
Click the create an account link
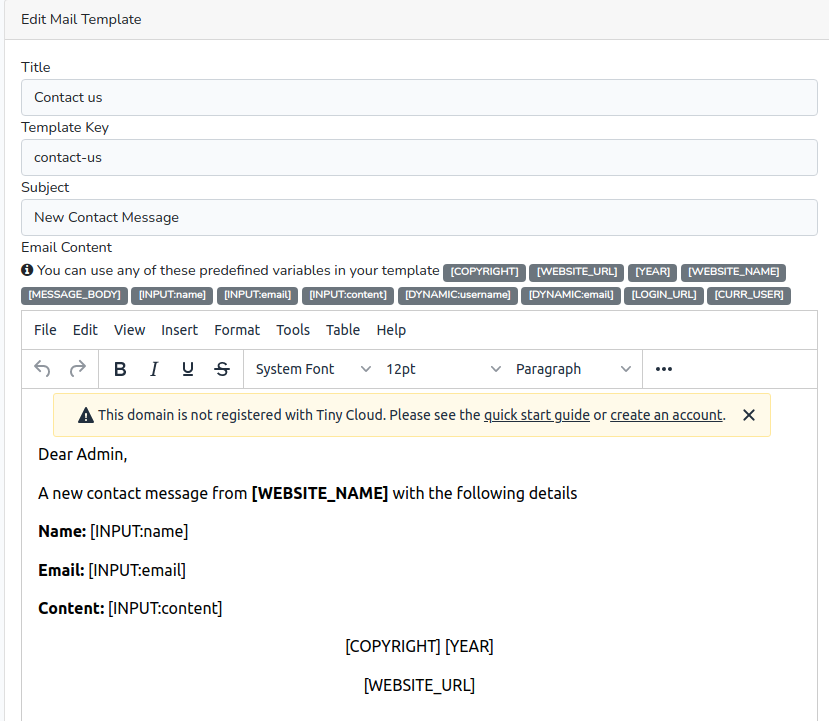point(667,414)
